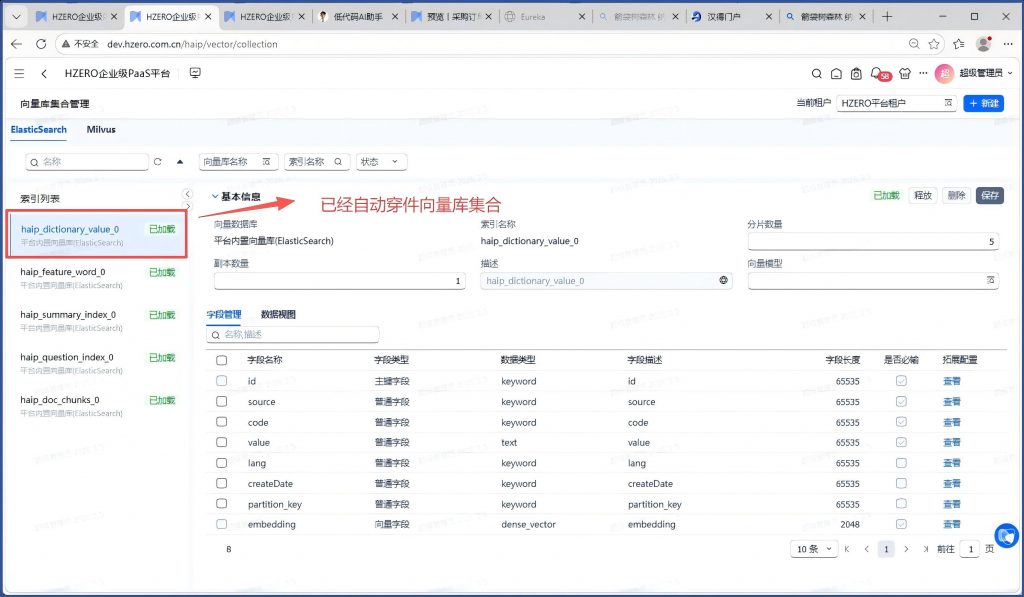Select haip_feature_word_0 in the index list
Image resolution: width=1024 pixels, height=597 pixels.
tap(63, 272)
